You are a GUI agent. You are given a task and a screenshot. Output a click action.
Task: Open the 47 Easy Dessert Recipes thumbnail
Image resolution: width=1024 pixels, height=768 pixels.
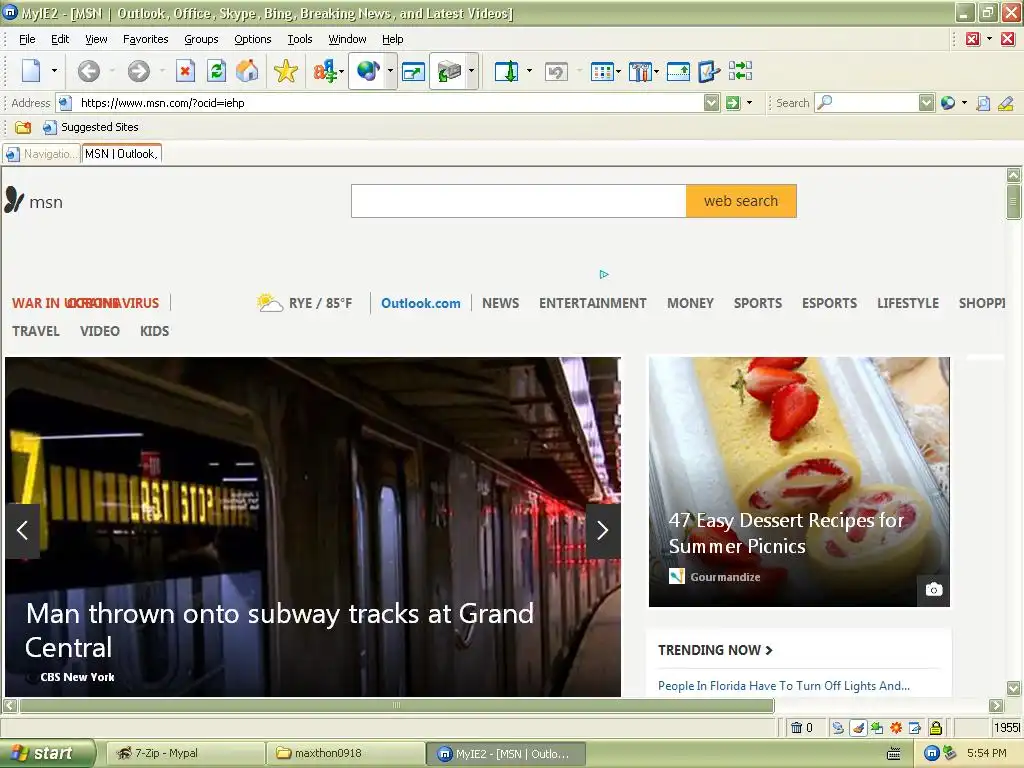pyautogui.click(x=799, y=482)
